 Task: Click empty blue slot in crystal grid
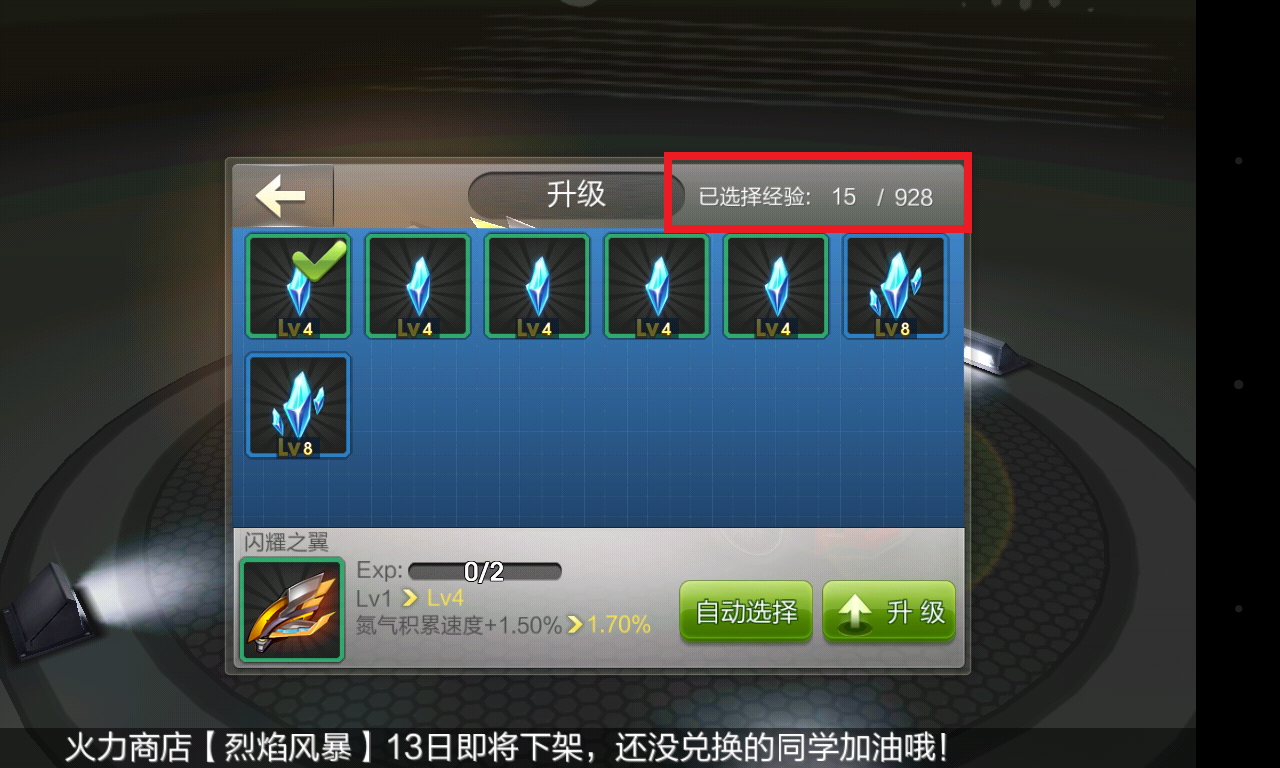[657, 405]
